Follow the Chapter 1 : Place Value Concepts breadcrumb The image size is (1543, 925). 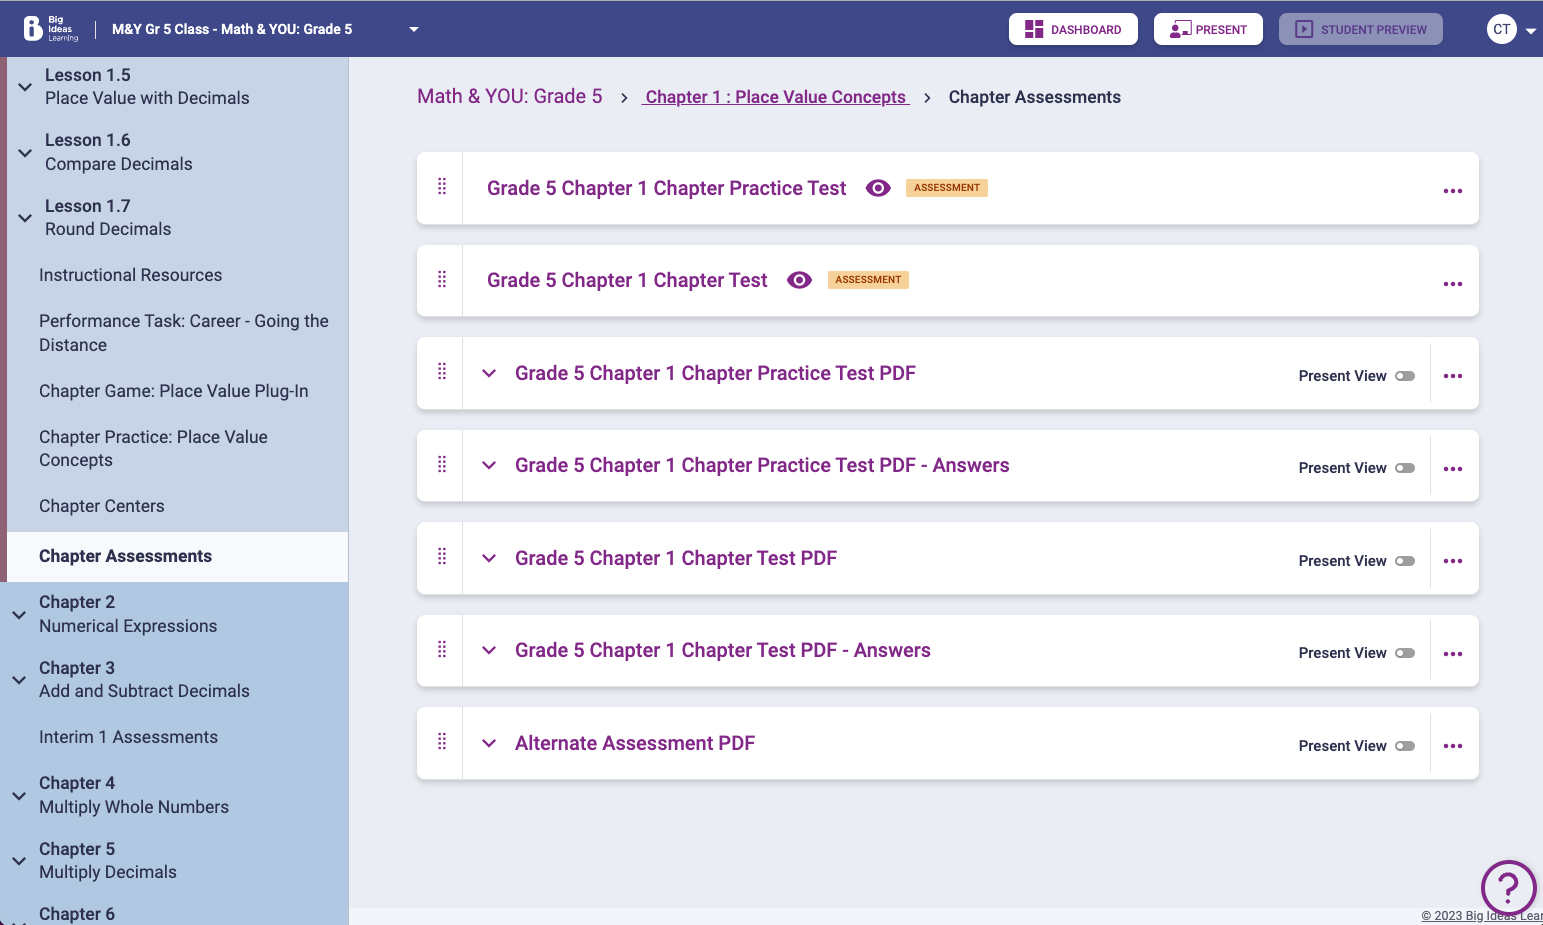click(776, 97)
